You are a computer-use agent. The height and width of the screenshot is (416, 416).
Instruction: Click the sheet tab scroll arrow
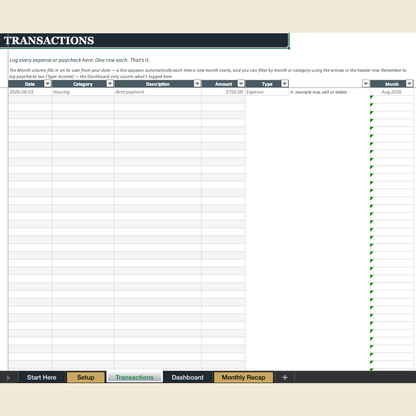point(8,378)
